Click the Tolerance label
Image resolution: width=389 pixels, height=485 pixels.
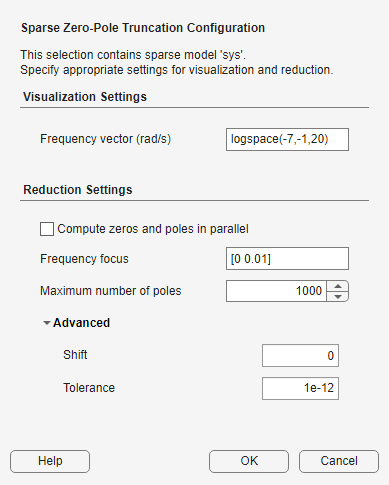[89, 388]
